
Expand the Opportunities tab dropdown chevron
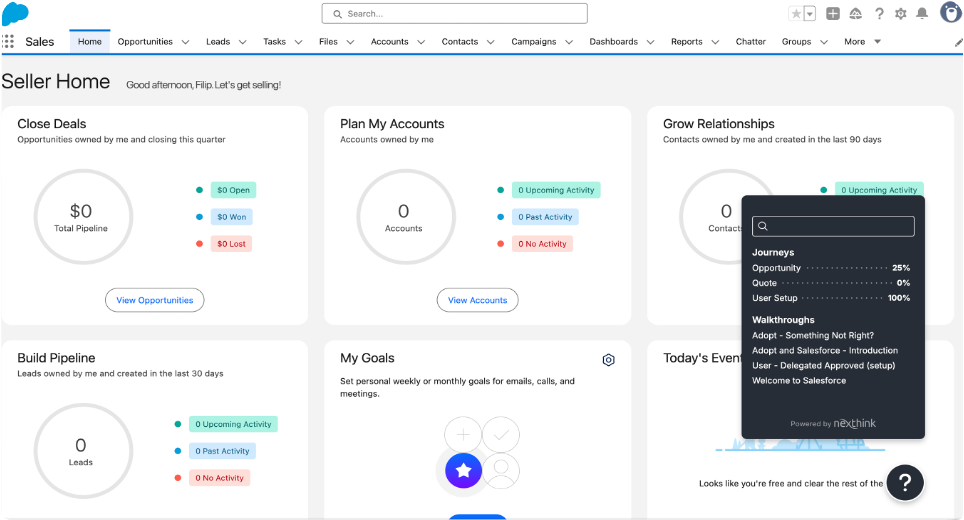point(185,42)
